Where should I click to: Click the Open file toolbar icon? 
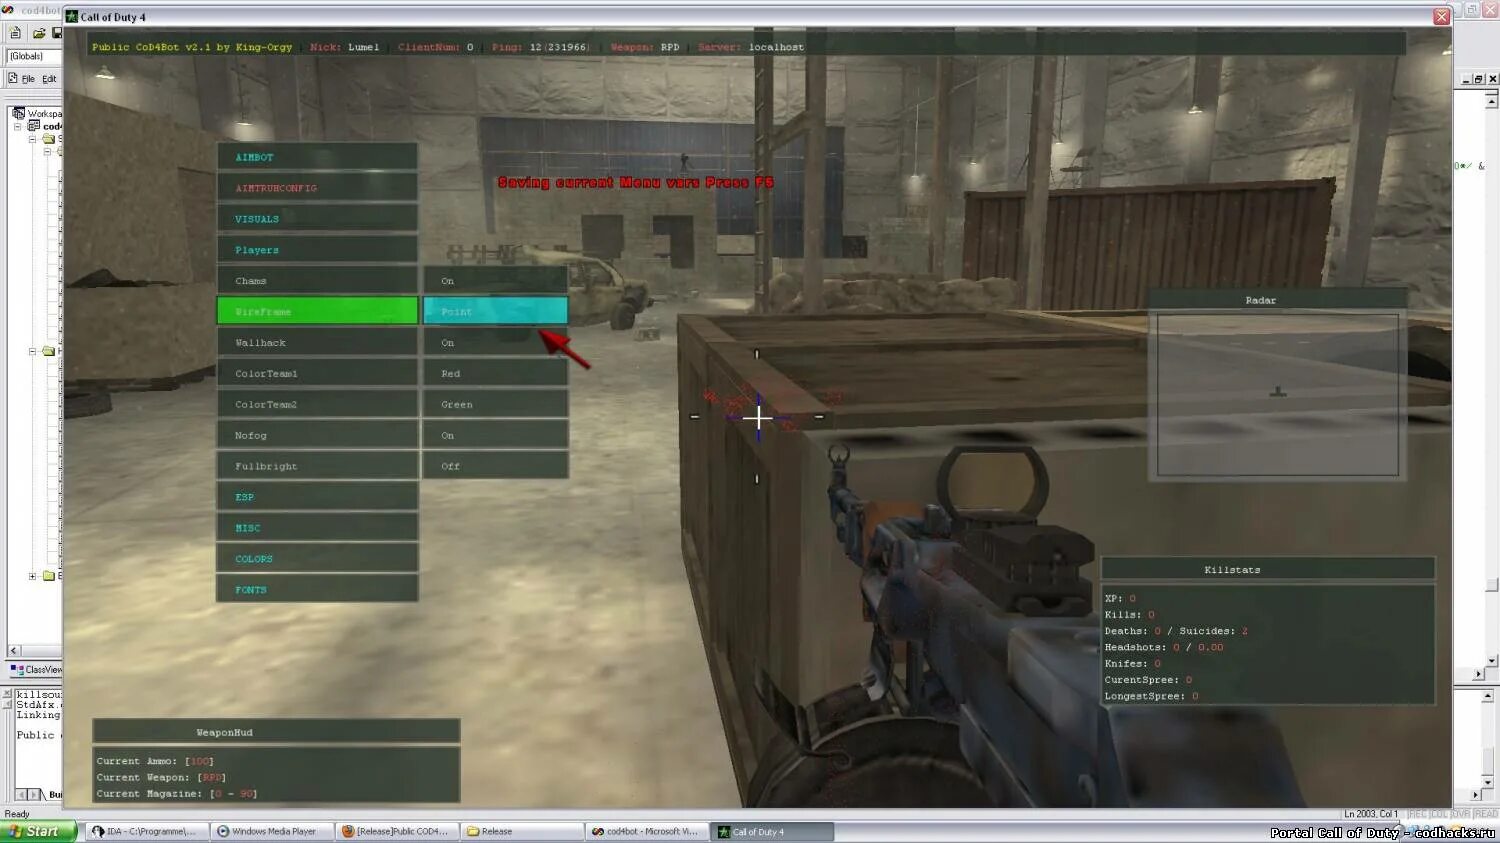coord(38,33)
